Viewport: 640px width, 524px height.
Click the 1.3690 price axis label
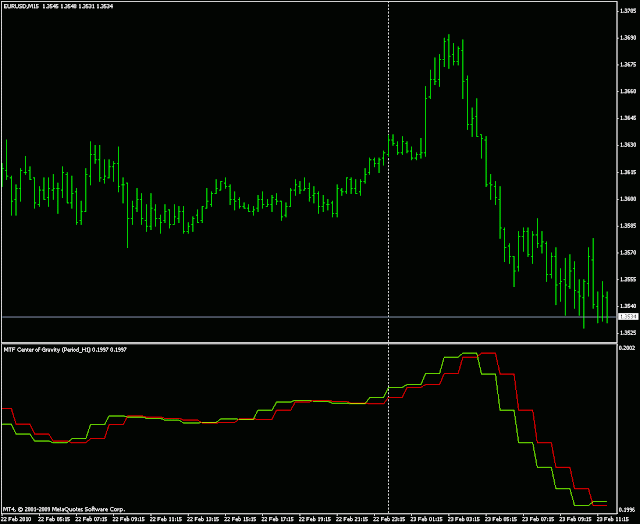pos(628,38)
